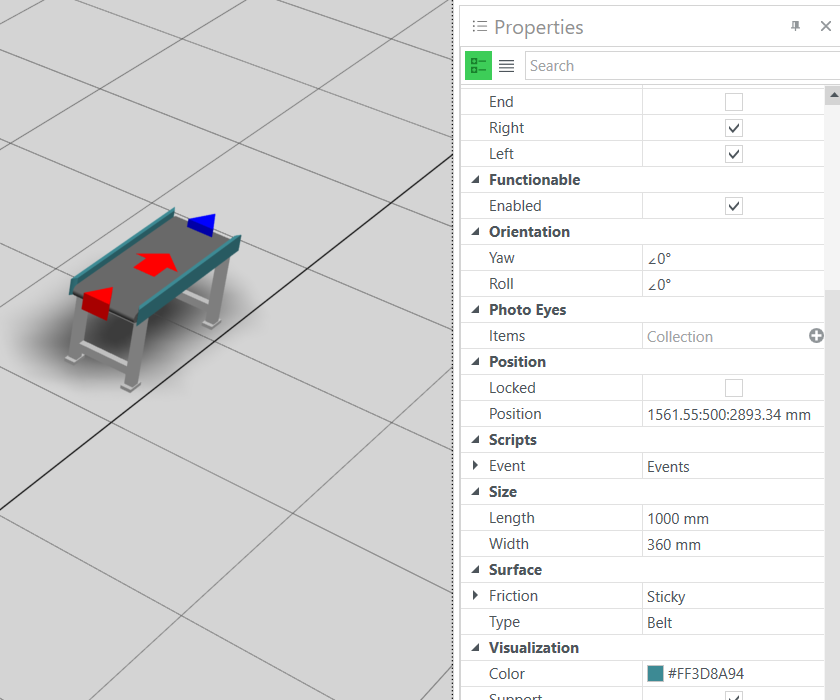The image size is (840, 700).
Task: Add a Photo Eyes collection item
Action: [x=816, y=336]
